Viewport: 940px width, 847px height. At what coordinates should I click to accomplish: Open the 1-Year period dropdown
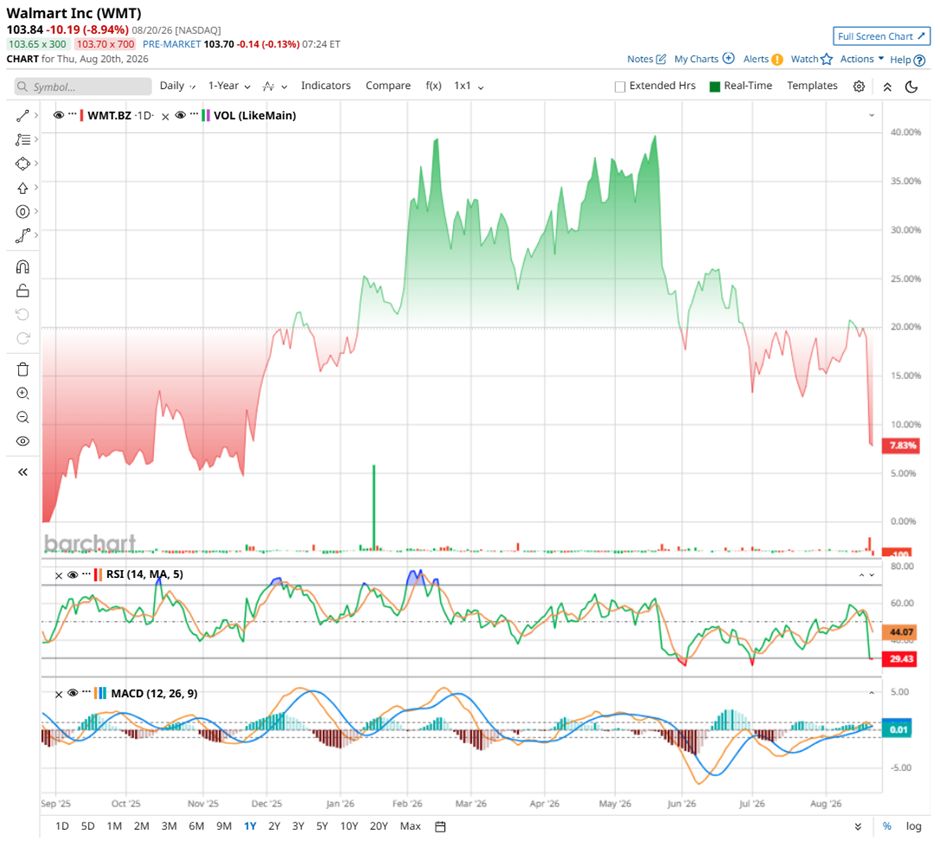pos(229,86)
